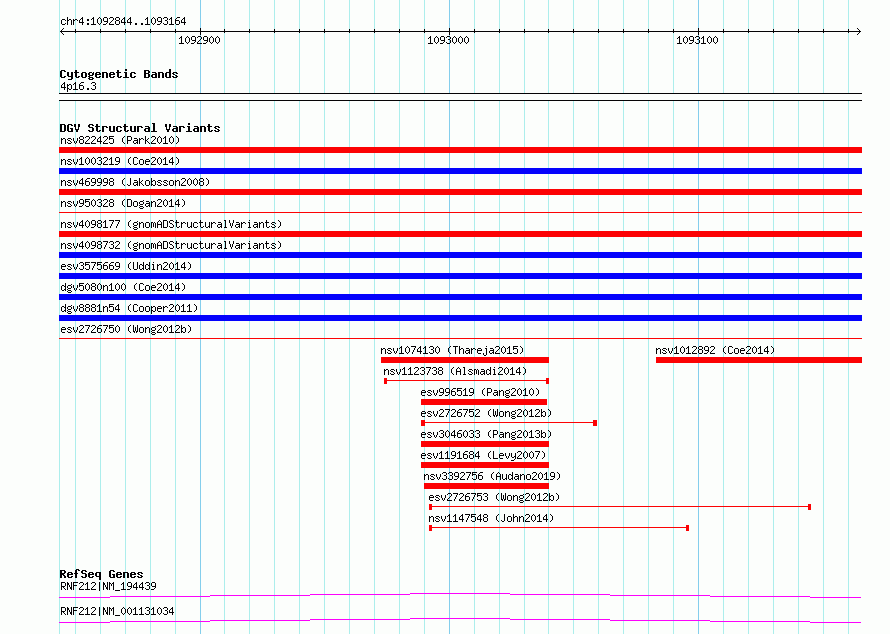This screenshot has width=890, height=634.
Task: Open the nsv822425 (Park2010) variant label
Action: pyautogui.click(x=120, y=140)
